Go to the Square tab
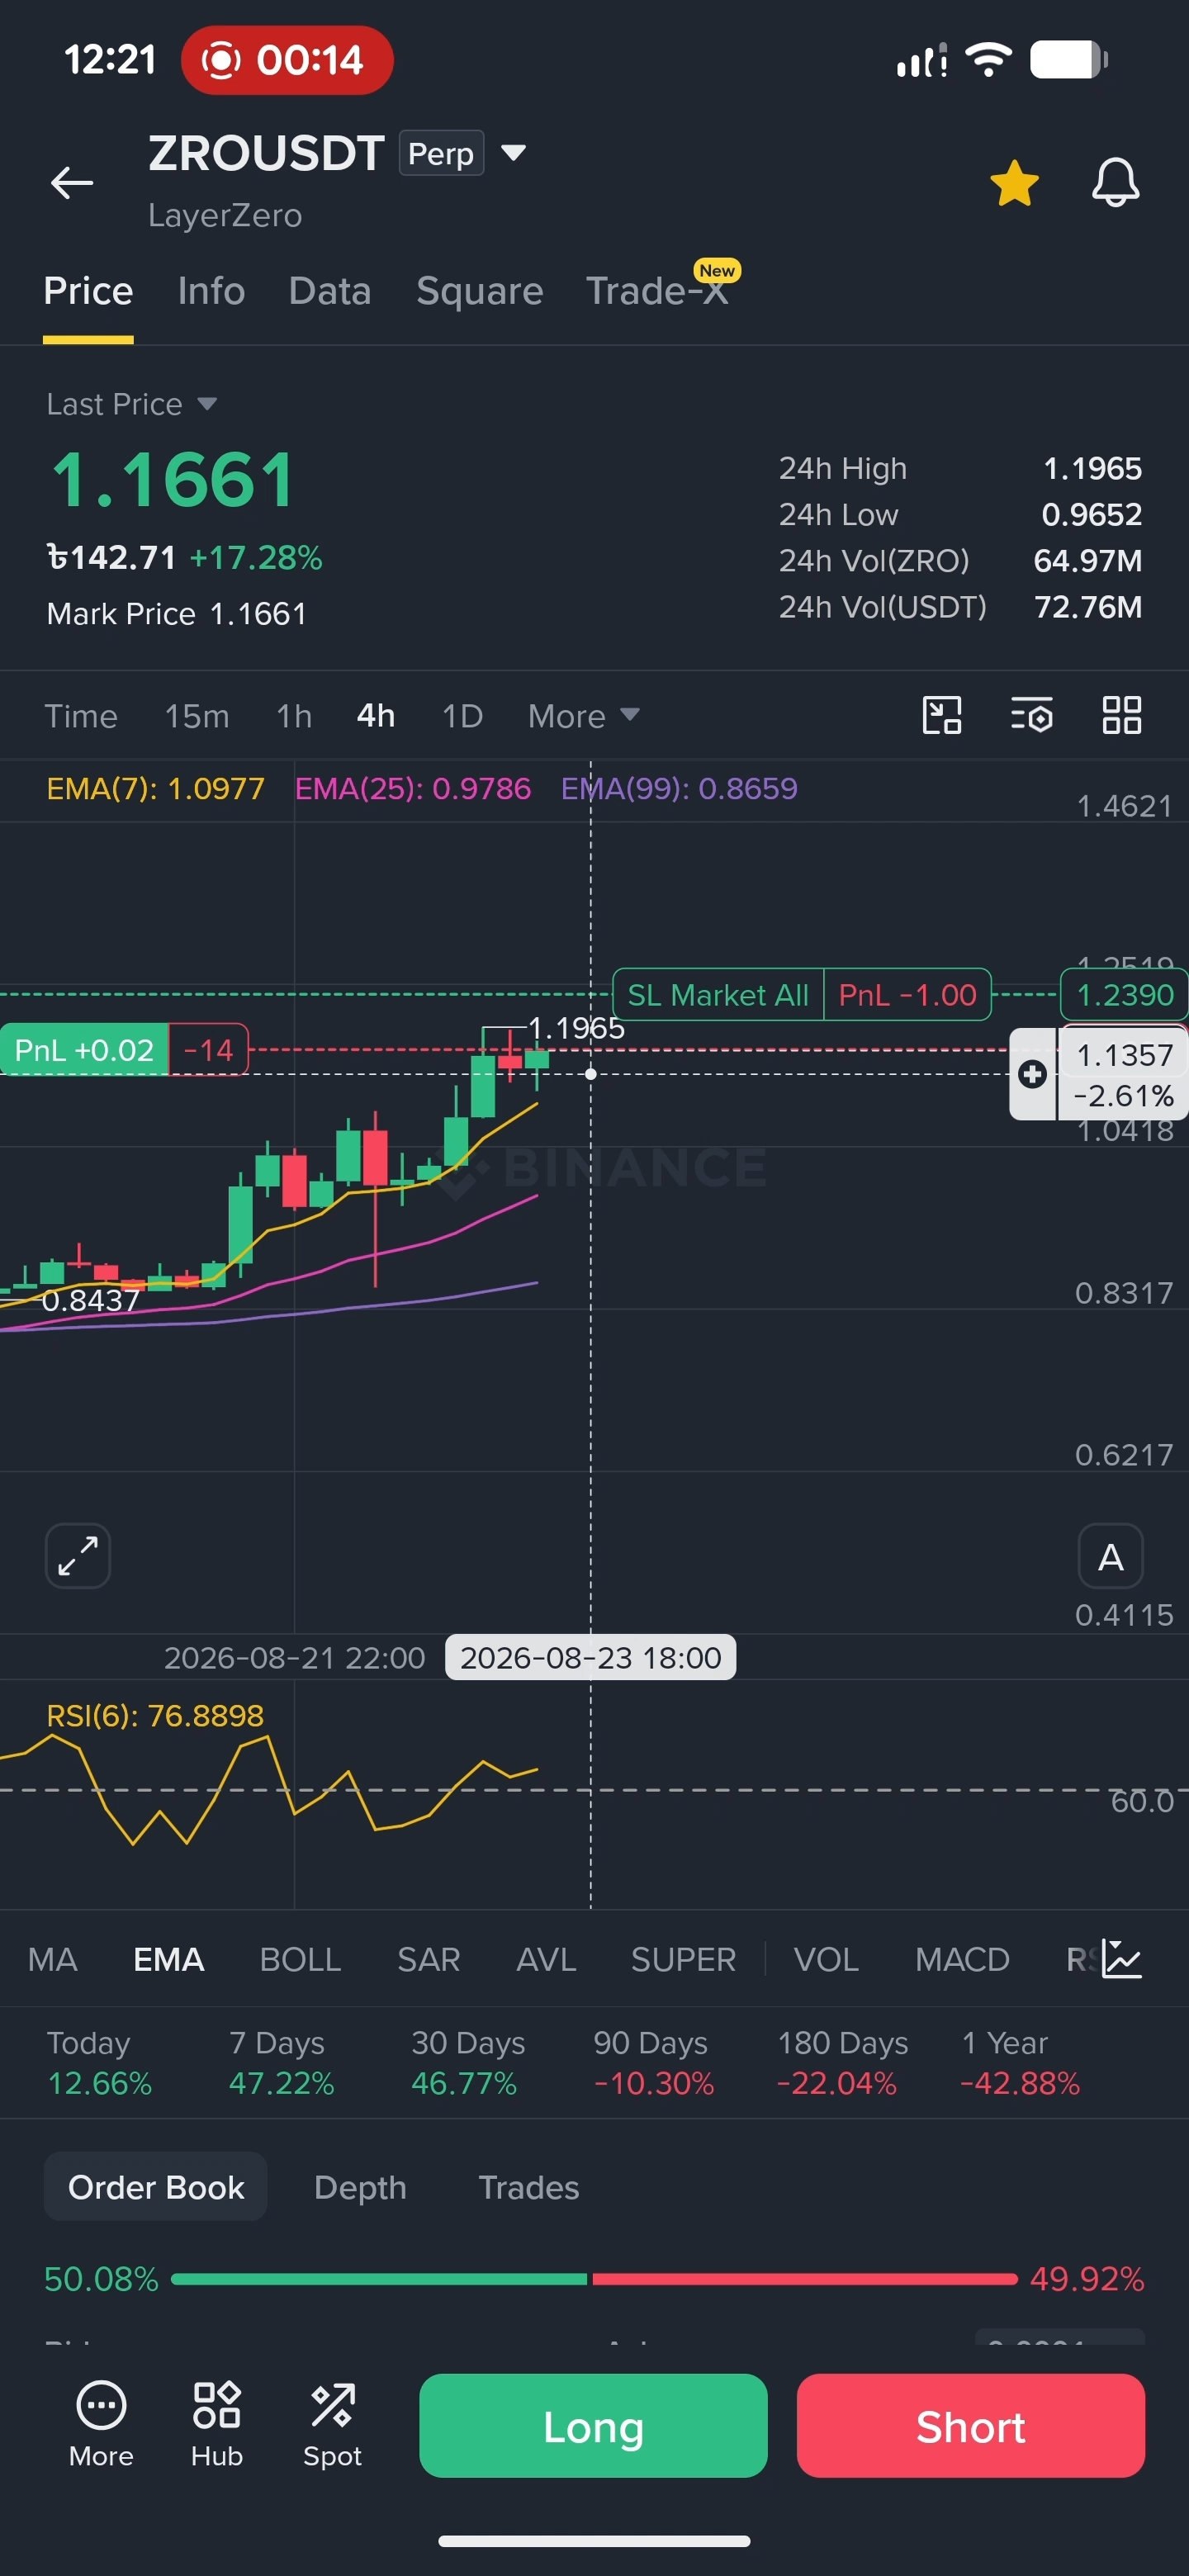 [480, 291]
